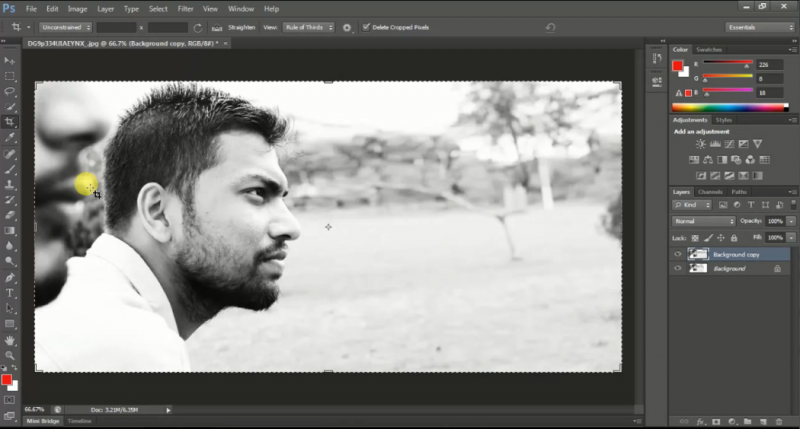Select the History Brush tool
Viewport: 800px width, 429px height.
(x=10, y=199)
